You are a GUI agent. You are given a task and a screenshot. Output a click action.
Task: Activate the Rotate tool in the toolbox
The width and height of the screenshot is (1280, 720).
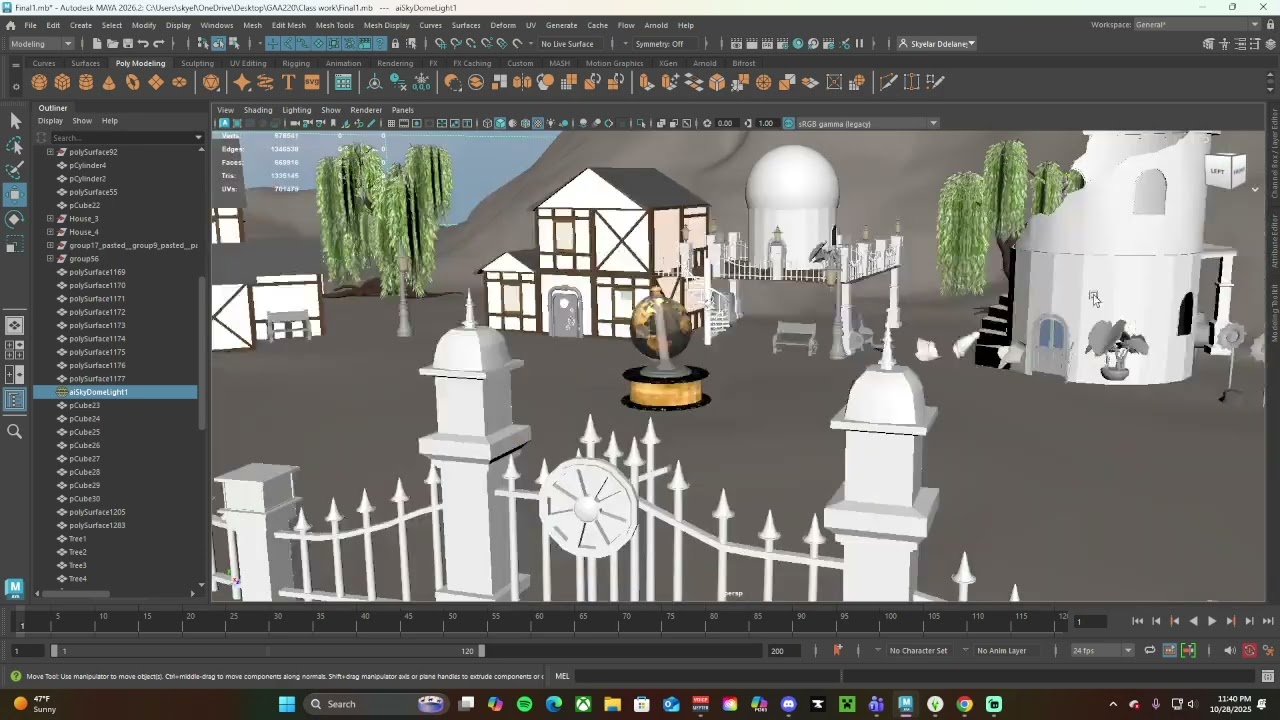pos(15,219)
